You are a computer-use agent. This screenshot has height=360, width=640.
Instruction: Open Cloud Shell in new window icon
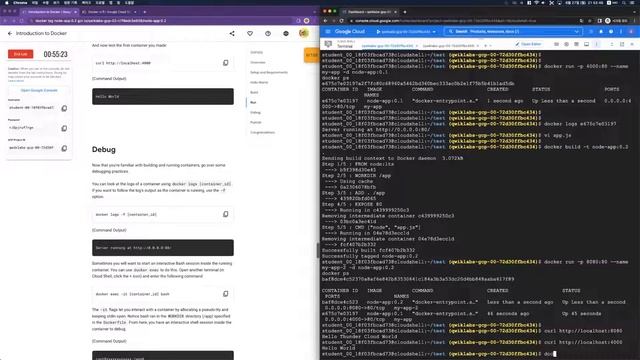tap(622, 44)
